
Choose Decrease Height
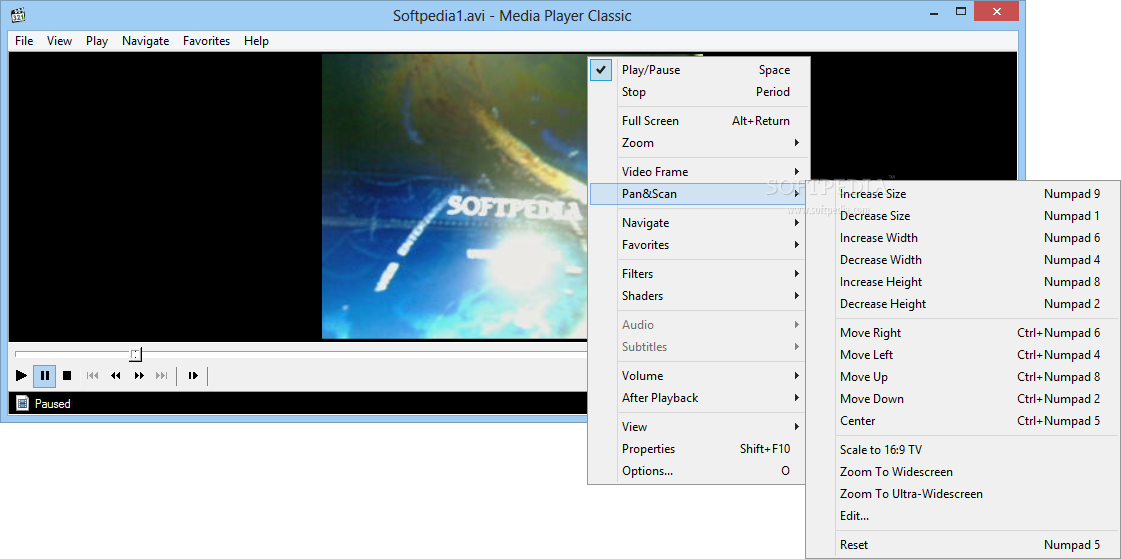963,304
